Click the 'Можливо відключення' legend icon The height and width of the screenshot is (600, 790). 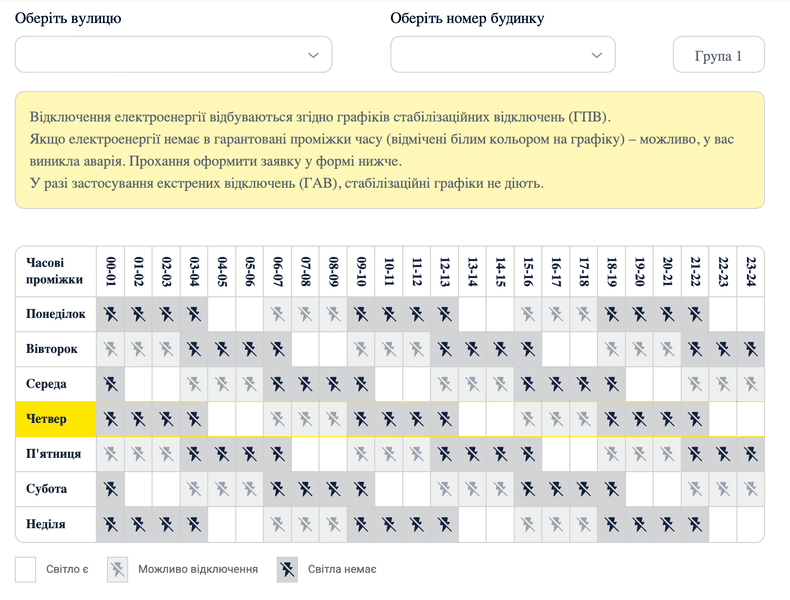[118, 570]
